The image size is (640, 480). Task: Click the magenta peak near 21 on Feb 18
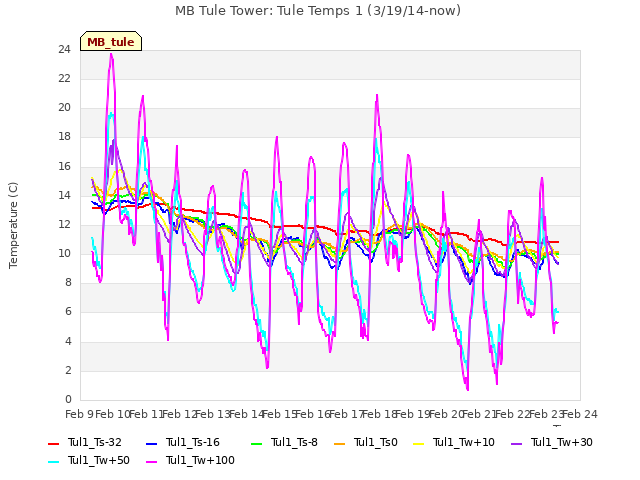(377, 96)
